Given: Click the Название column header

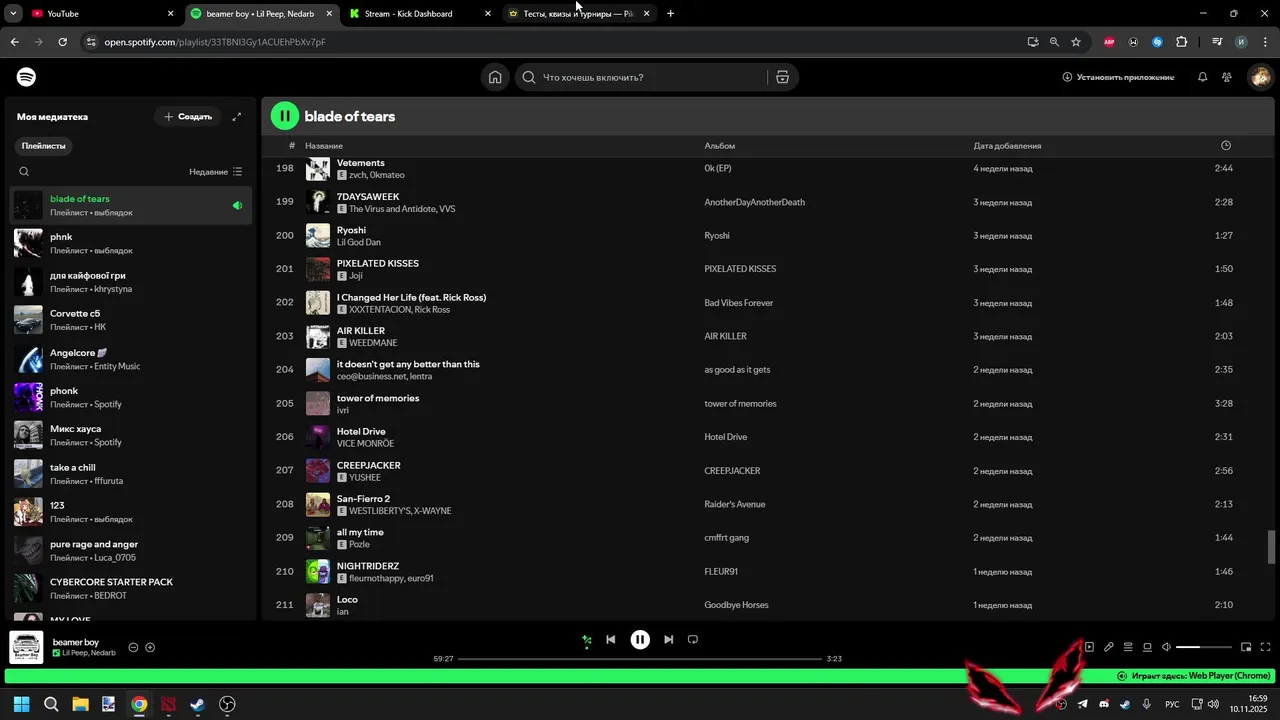Looking at the screenshot, I should click(324, 146).
